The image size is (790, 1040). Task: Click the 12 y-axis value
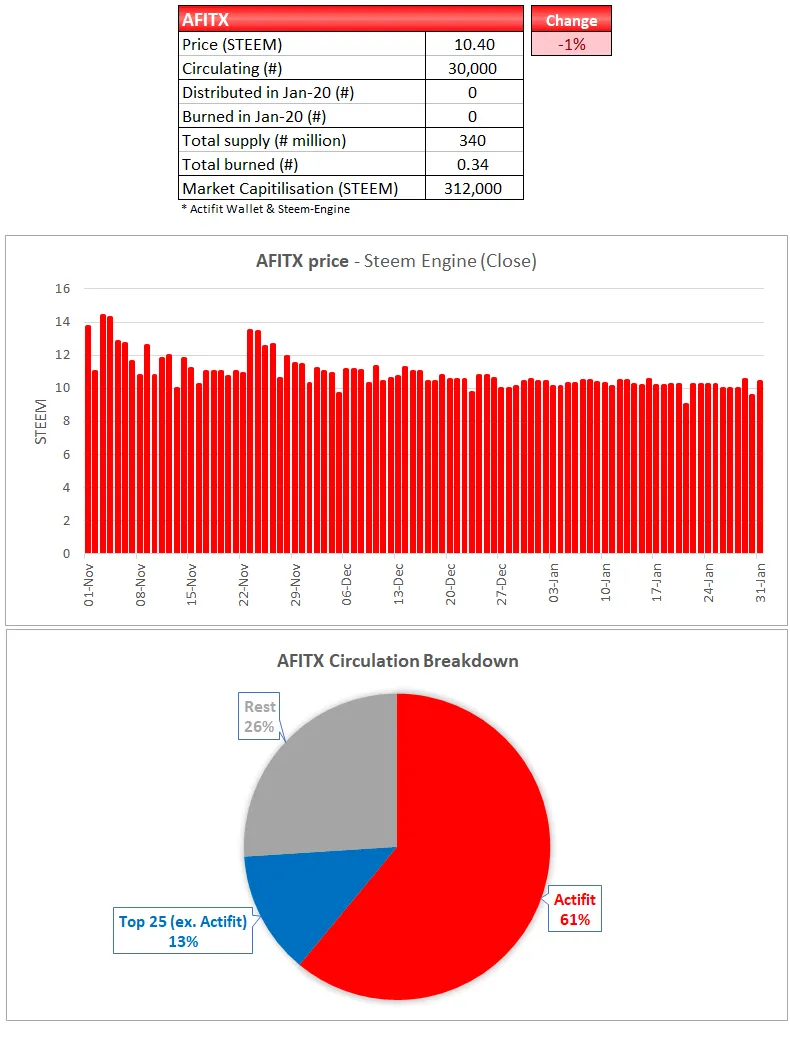[x=62, y=355]
